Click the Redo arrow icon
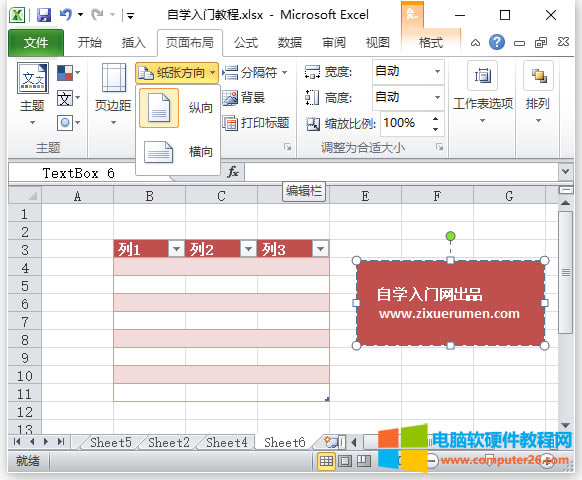This screenshot has height=480, width=582. pyautogui.click(x=98, y=15)
